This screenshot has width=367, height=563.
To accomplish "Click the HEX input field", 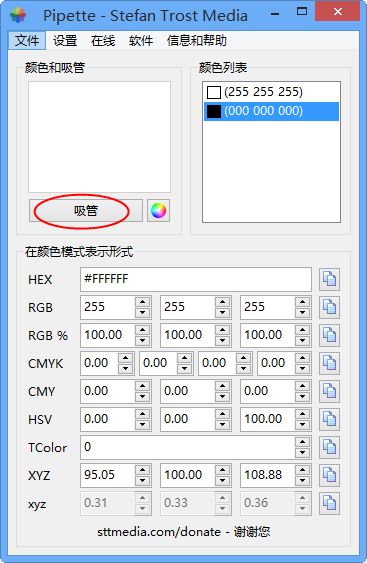I will 196,279.
